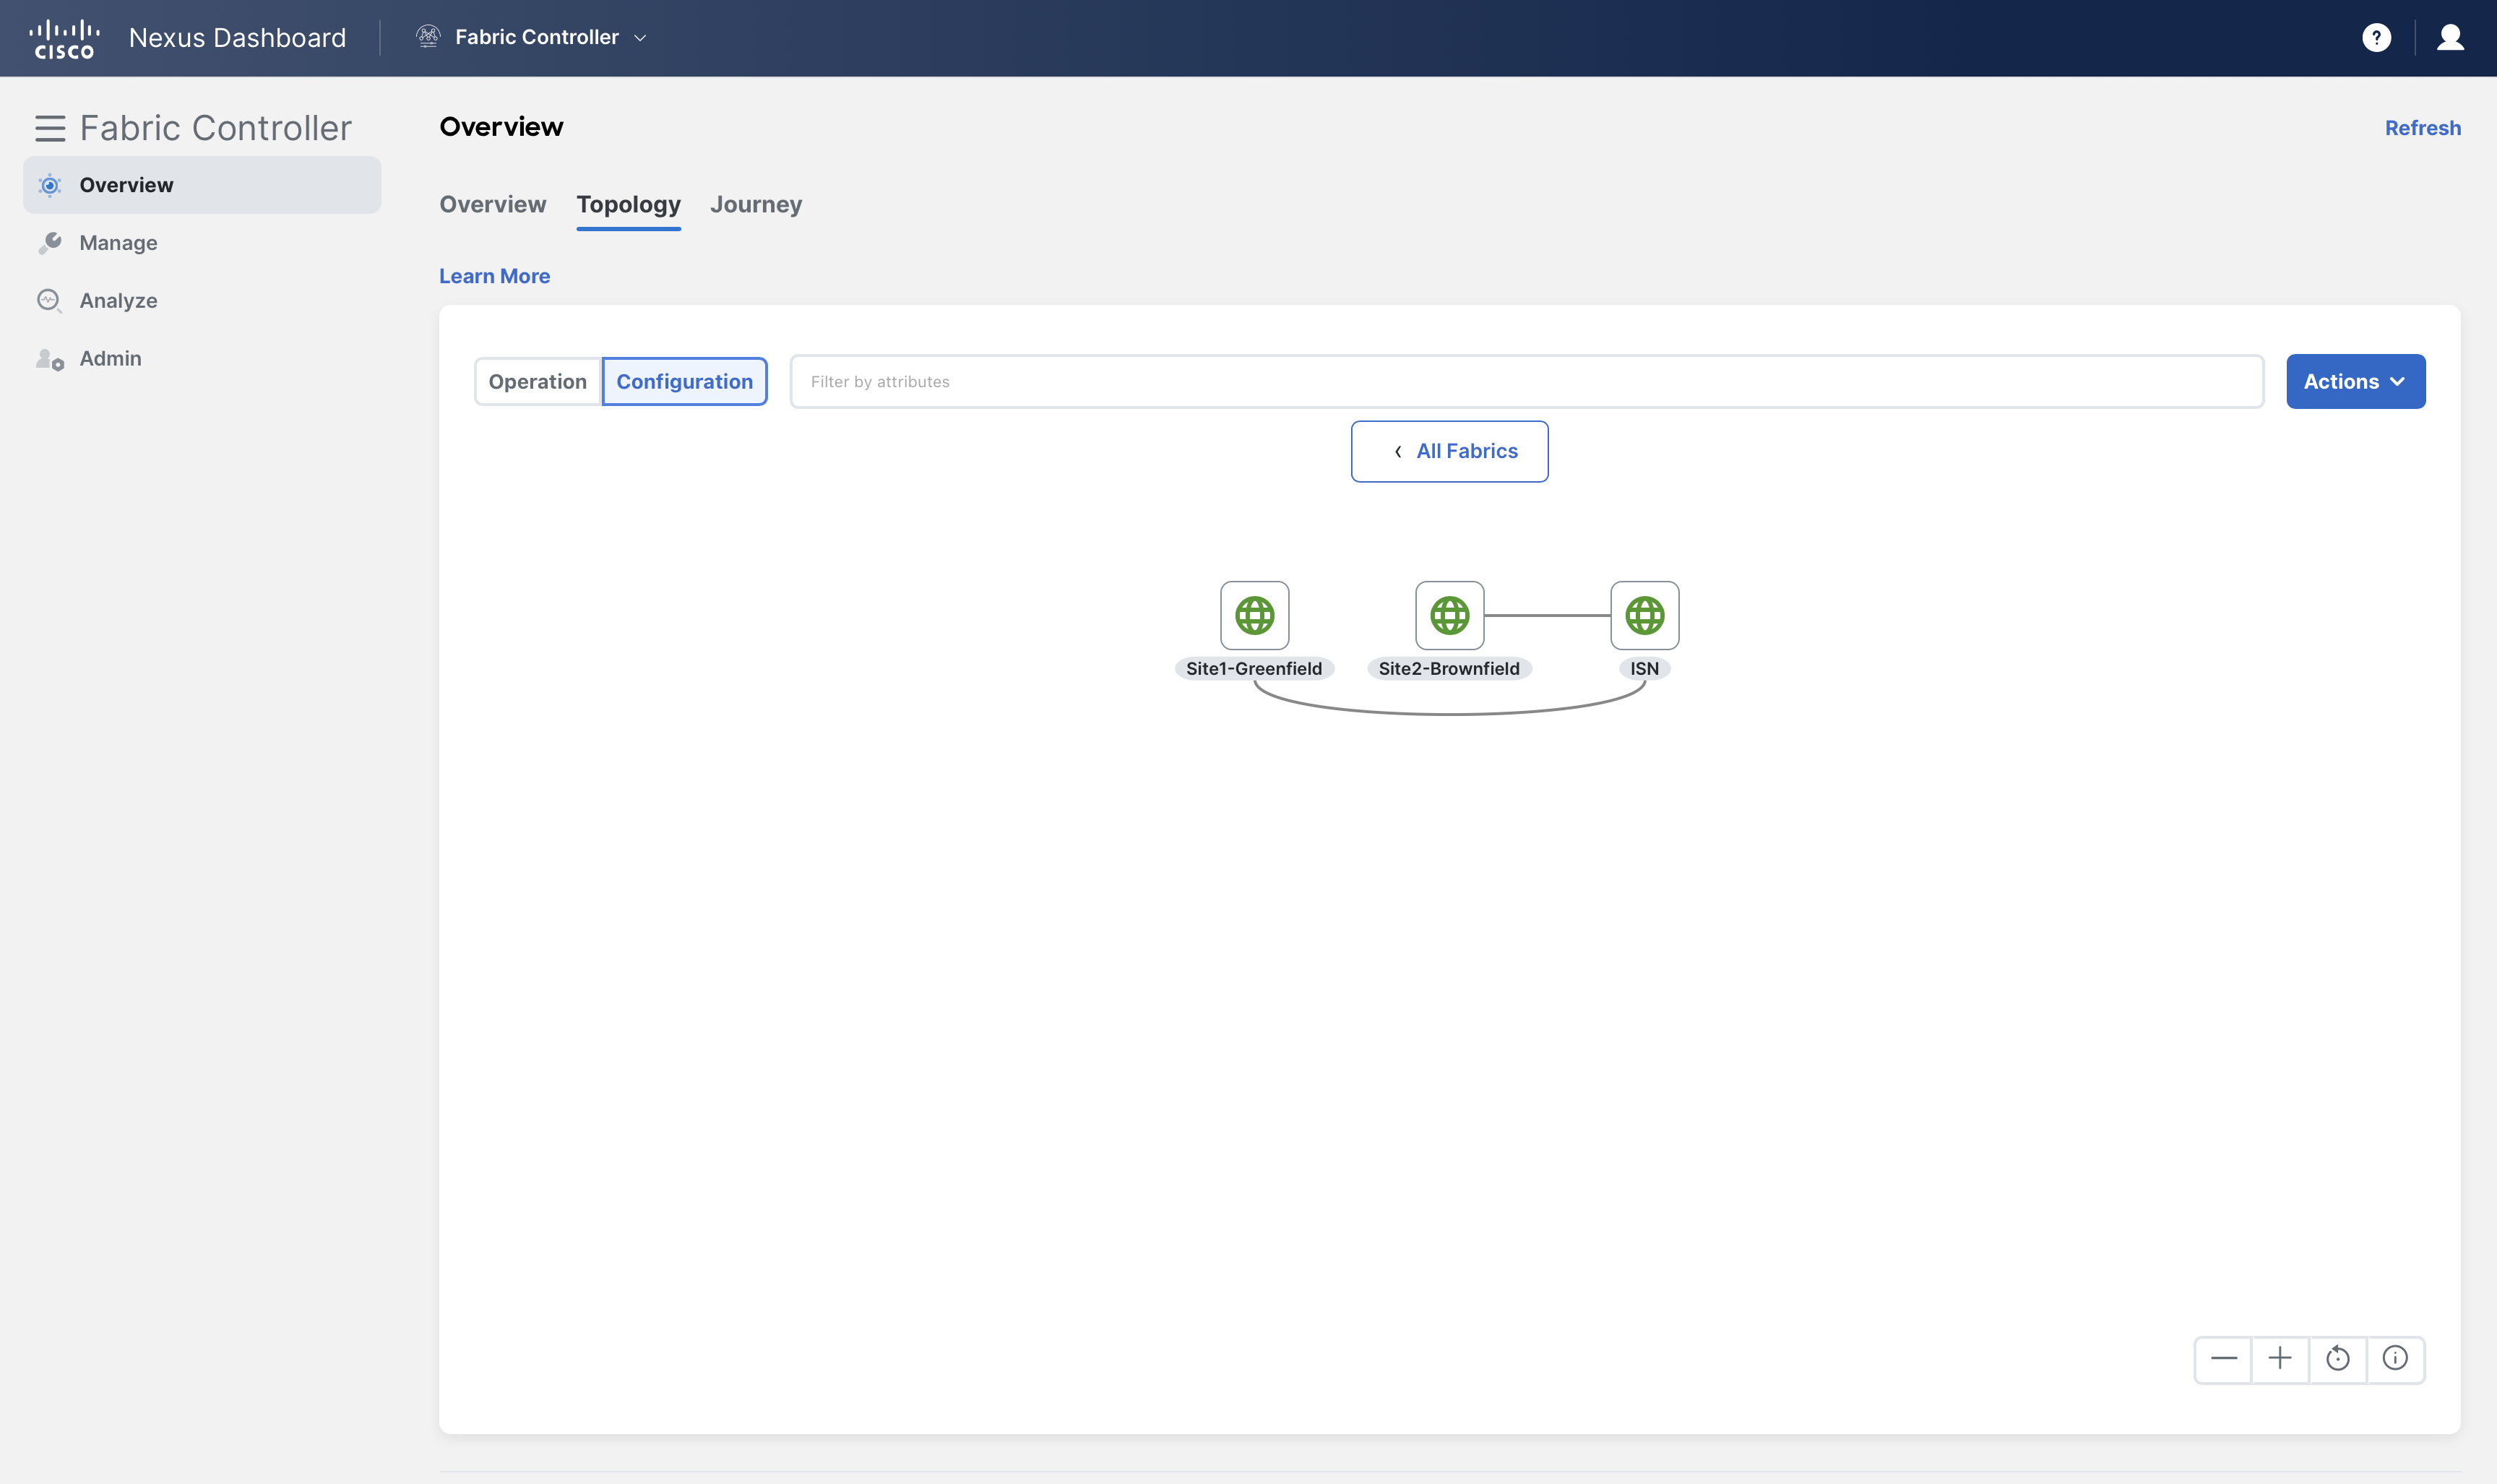Open the user profile icon
Screen dimensions: 2497x1484
click(x=2450, y=38)
